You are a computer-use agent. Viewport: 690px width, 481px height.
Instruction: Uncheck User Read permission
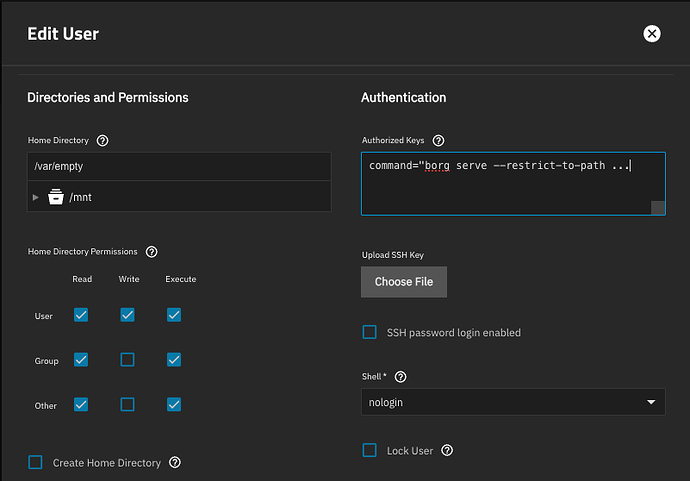click(x=81, y=315)
